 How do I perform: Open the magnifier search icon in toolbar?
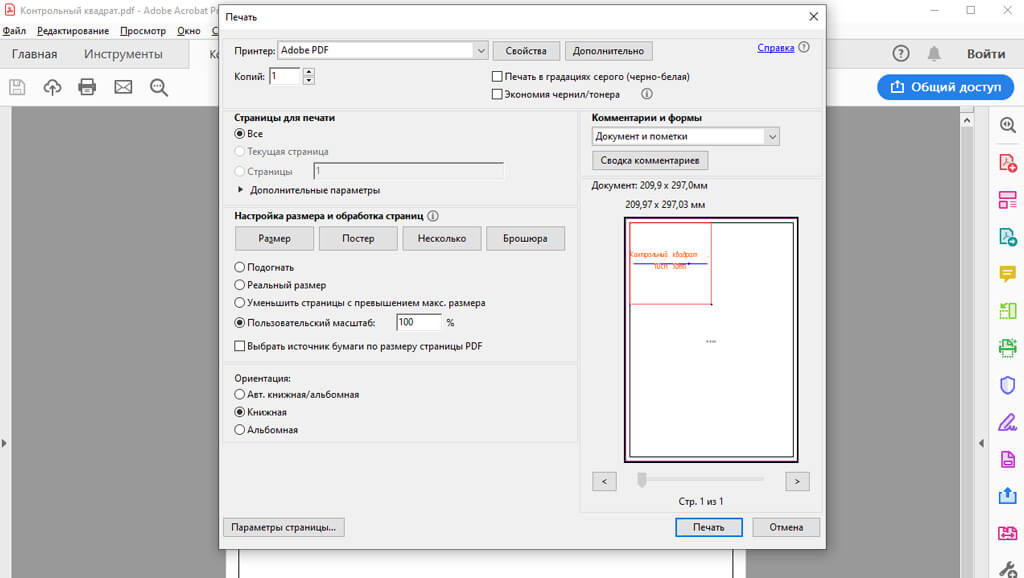pos(158,87)
